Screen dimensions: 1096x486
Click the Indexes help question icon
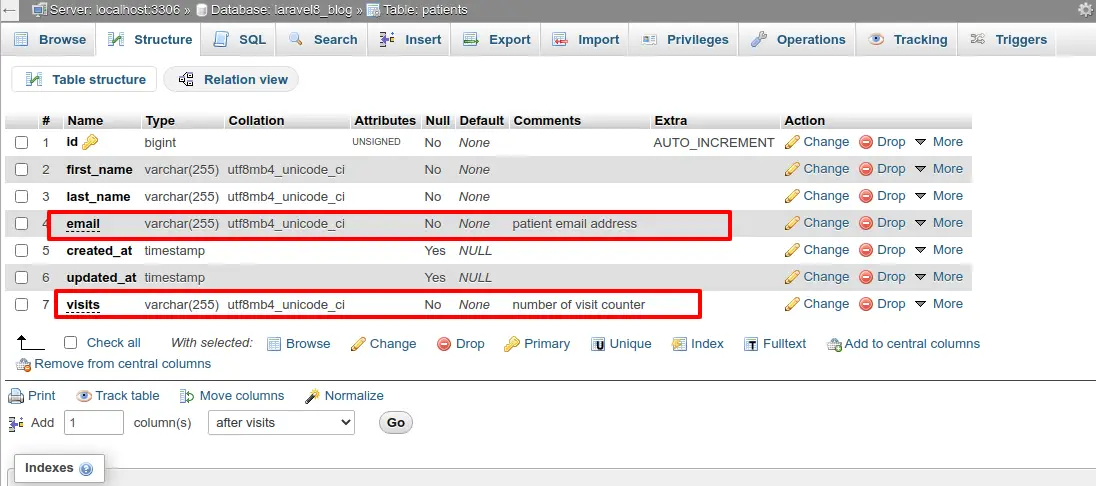86,469
